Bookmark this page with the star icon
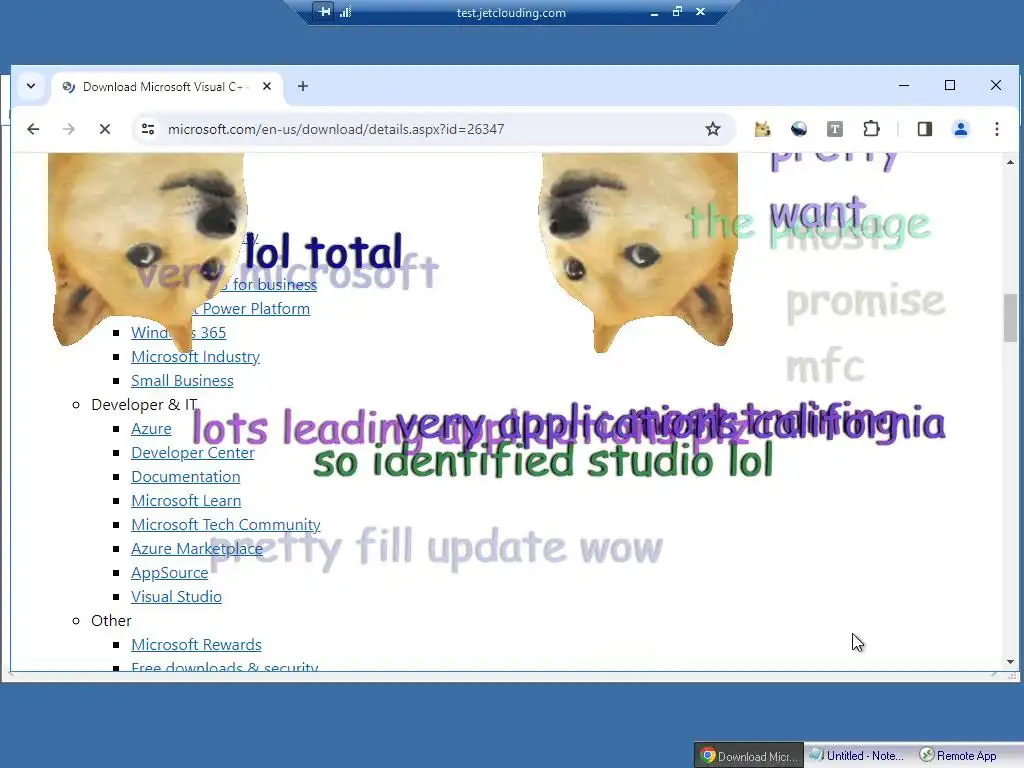The width and height of the screenshot is (1024, 768). [x=712, y=129]
